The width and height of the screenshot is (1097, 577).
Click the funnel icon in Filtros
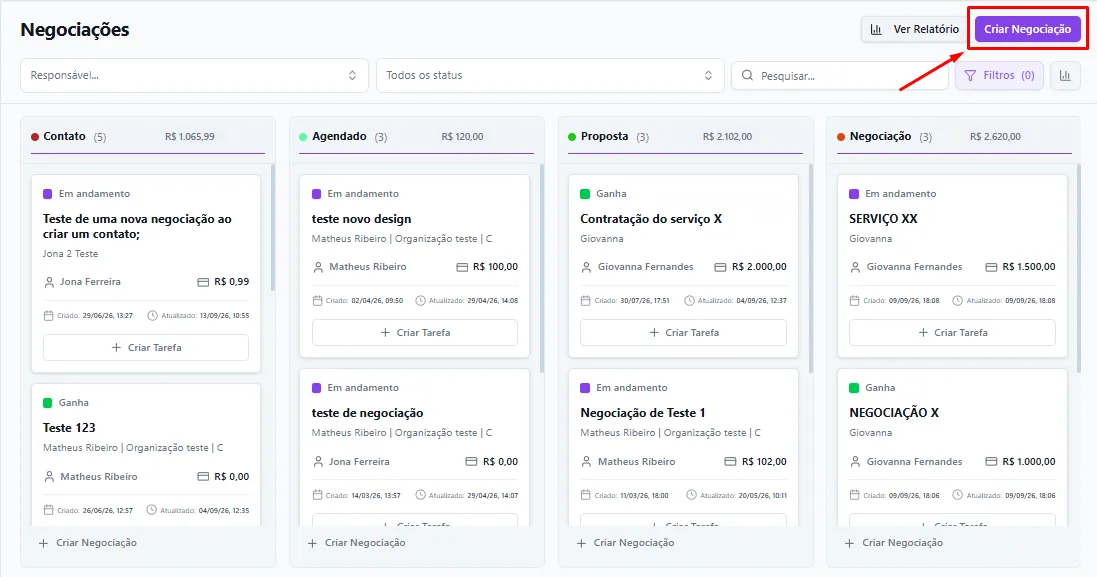coord(970,76)
